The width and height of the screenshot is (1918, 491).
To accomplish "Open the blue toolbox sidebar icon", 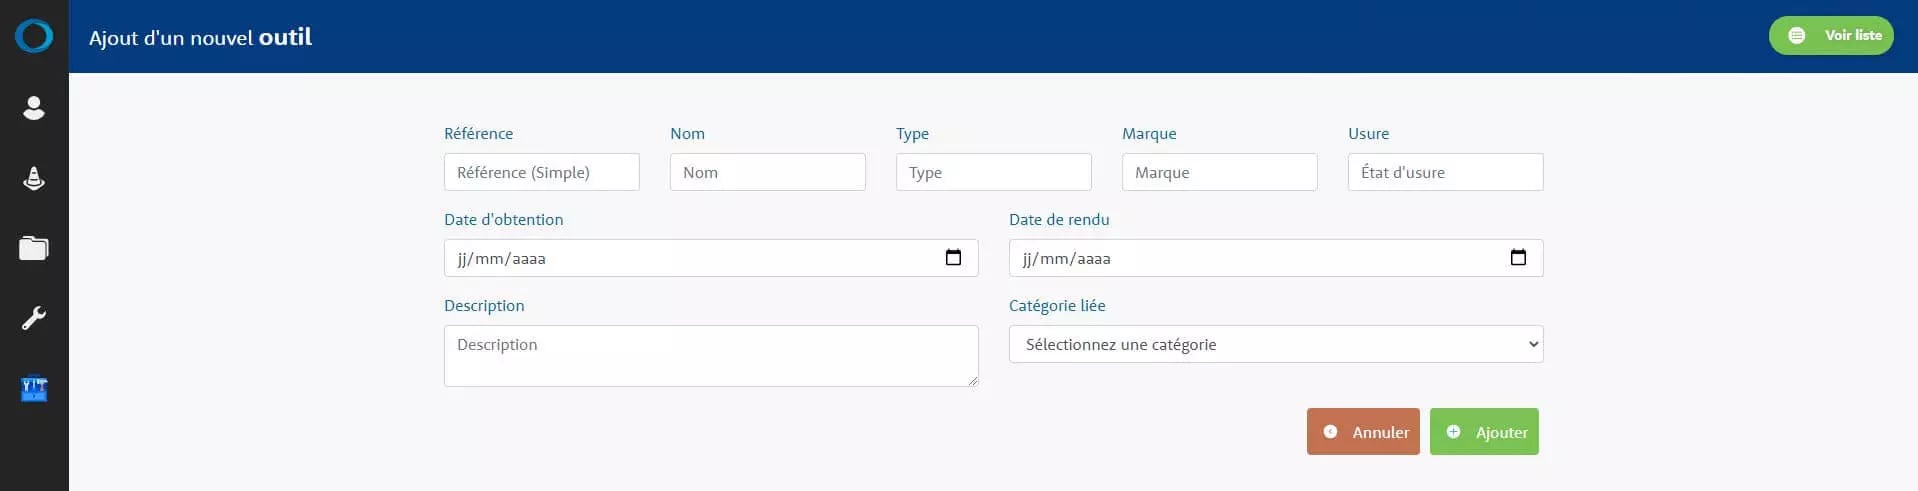I will [34, 389].
